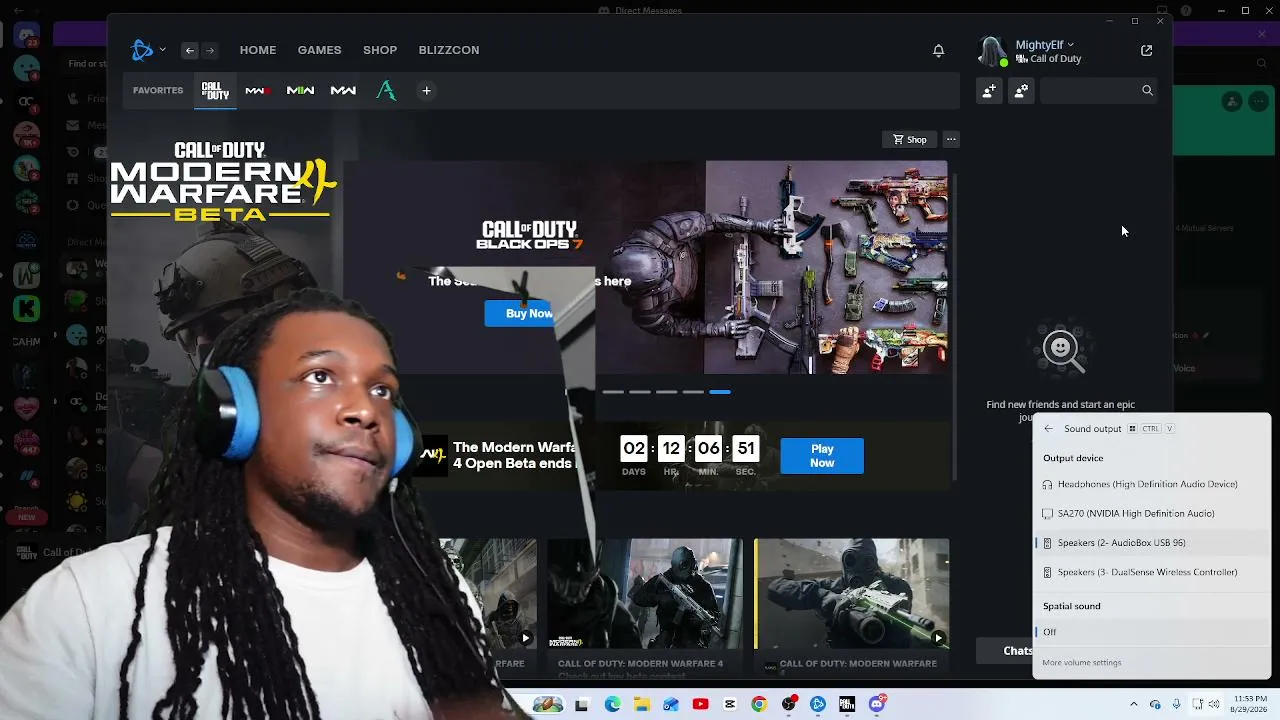Select Speakers (3- DualSense Wireless Controller) output

click(x=1151, y=572)
